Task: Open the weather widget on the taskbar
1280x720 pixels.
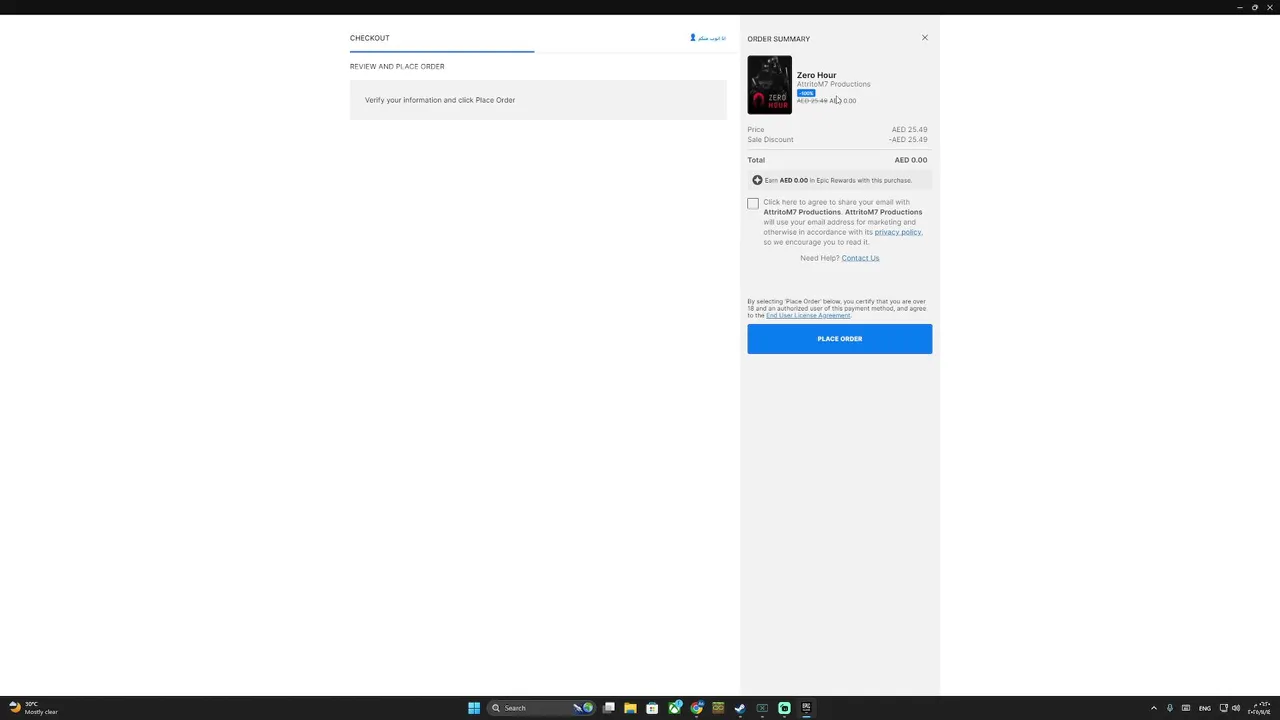Action: (33, 708)
